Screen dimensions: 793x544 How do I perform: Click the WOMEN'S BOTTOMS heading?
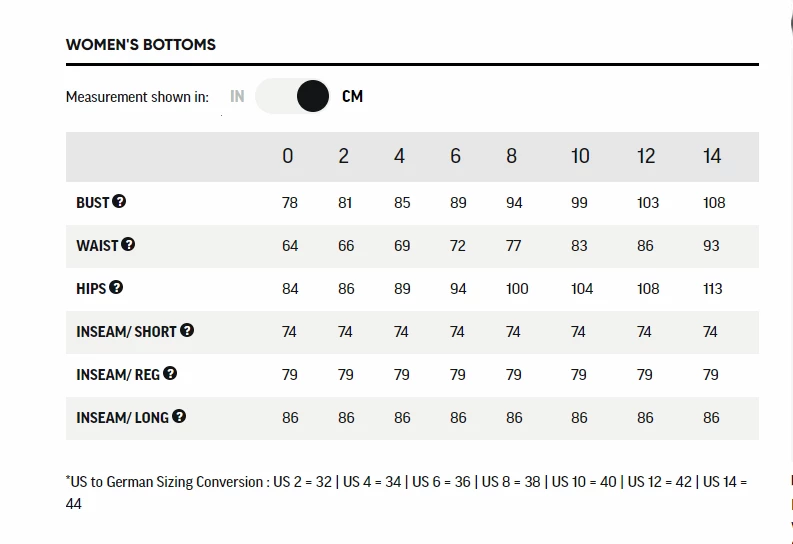(141, 44)
